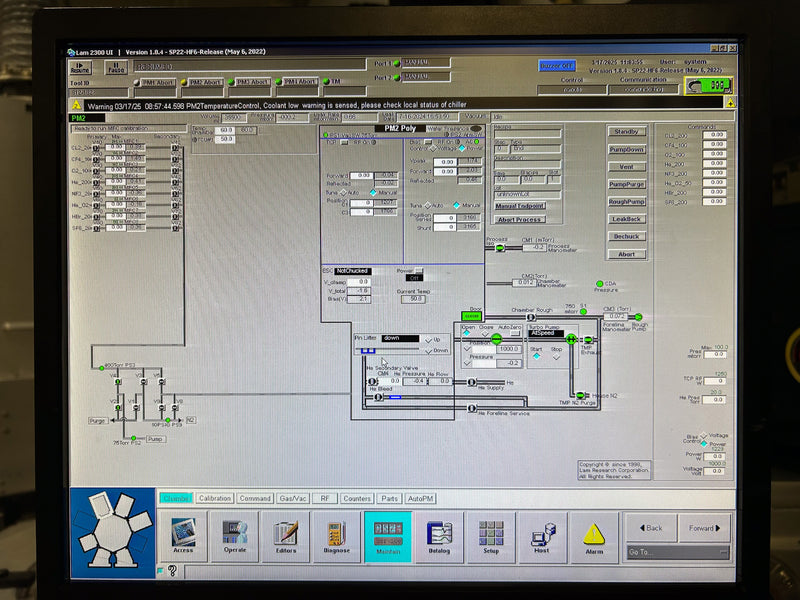Screen dimensions: 800x600
Task: Open the Editors notepad icon
Action: [x=286, y=533]
